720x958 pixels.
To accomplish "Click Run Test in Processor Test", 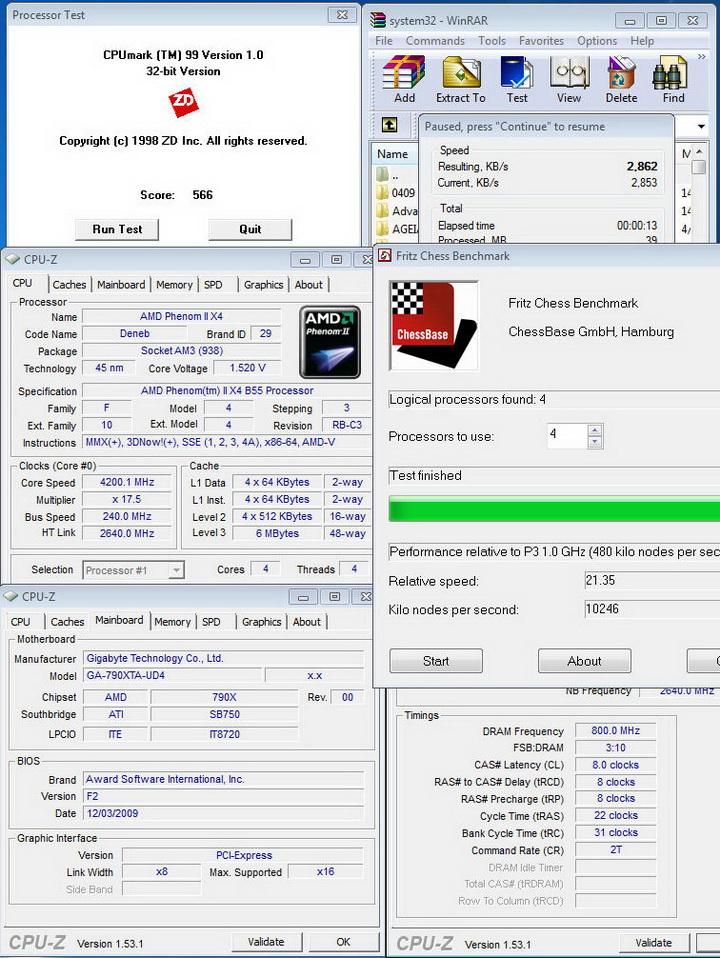I will [117, 229].
